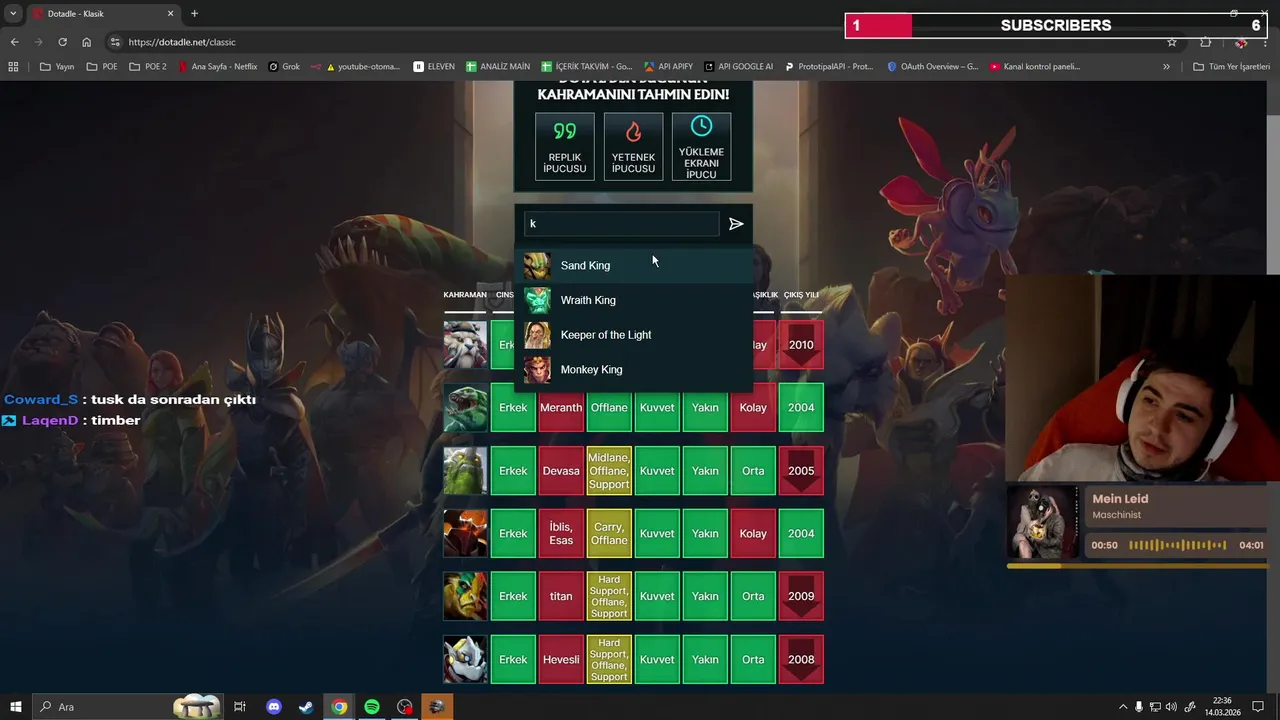Open the Replik İpucusu quote hint
Image resolution: width=1280 pixels, height=720 pixels.
pyautogui.click(x=565, y=146)
